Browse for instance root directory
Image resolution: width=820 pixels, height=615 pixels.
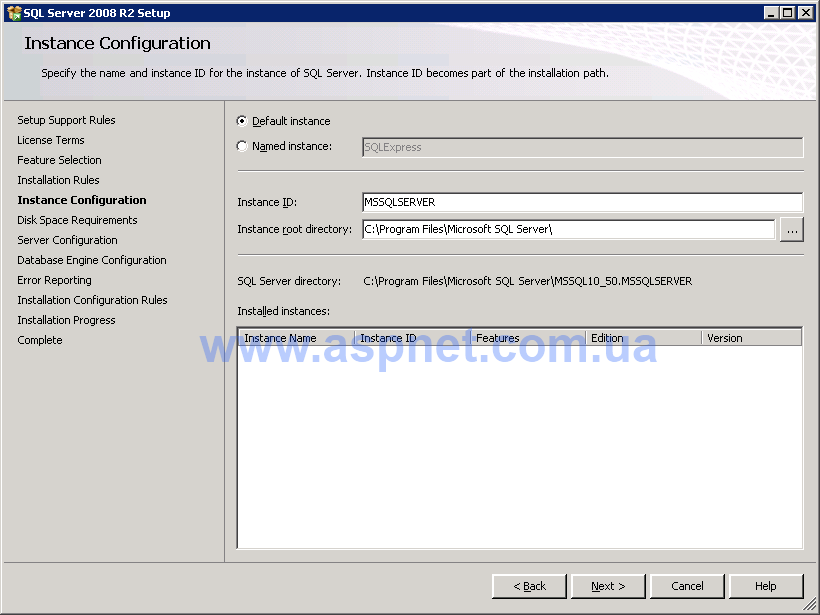(x=792, y=230)
